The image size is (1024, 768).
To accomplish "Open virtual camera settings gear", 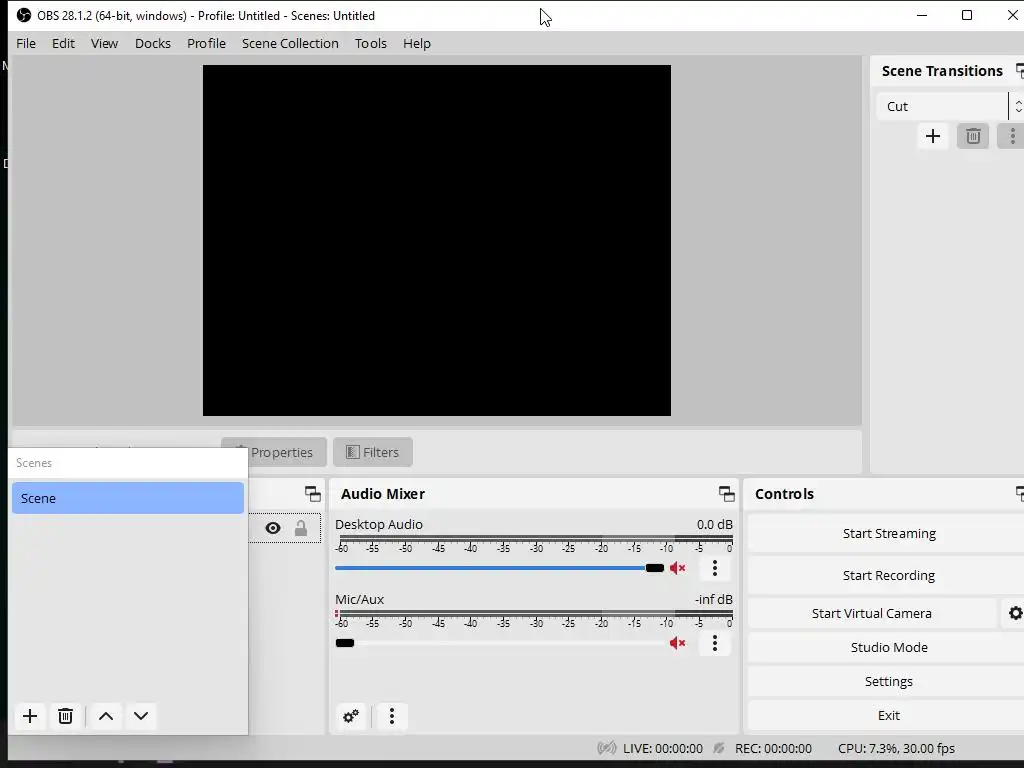I will (x=1015, y=613).
